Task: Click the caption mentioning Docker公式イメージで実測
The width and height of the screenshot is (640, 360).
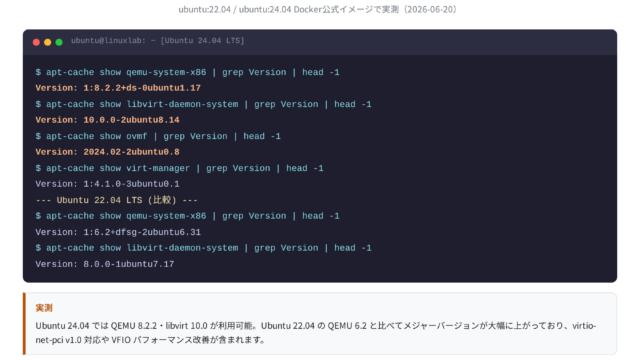Action: pyautogui.click(x=317, y=9)
